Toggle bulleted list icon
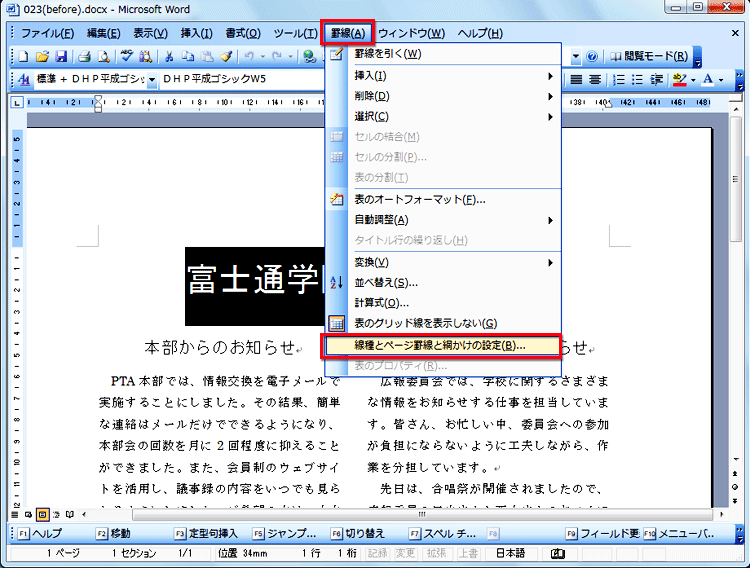The height and width of the screenshot is (568, 750). click(637, 79)
